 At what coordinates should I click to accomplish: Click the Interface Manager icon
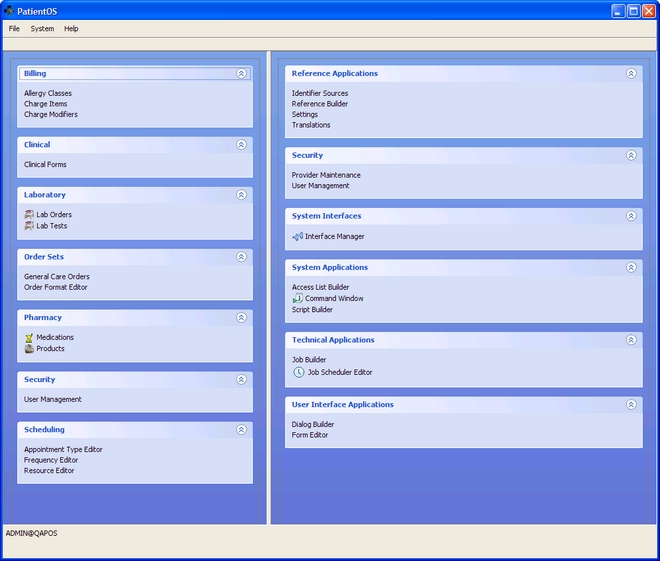click(x=297, y=237)
